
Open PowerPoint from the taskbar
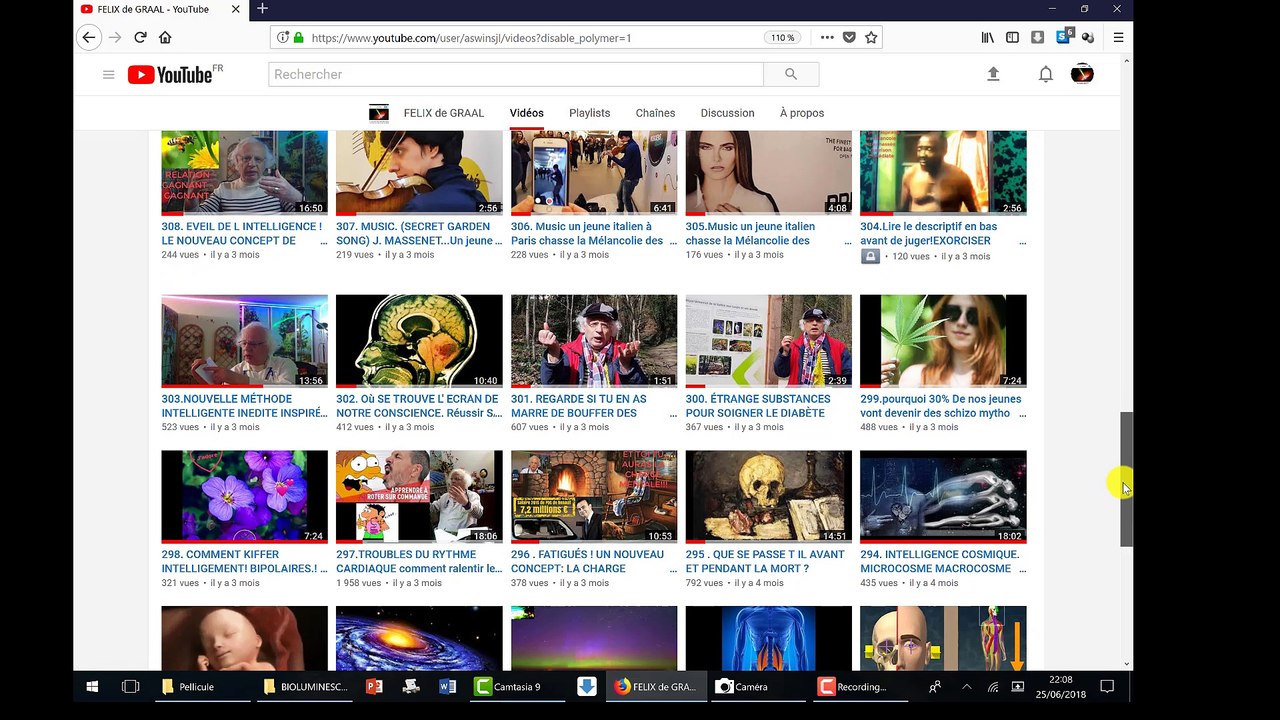(x=374, y=687)
